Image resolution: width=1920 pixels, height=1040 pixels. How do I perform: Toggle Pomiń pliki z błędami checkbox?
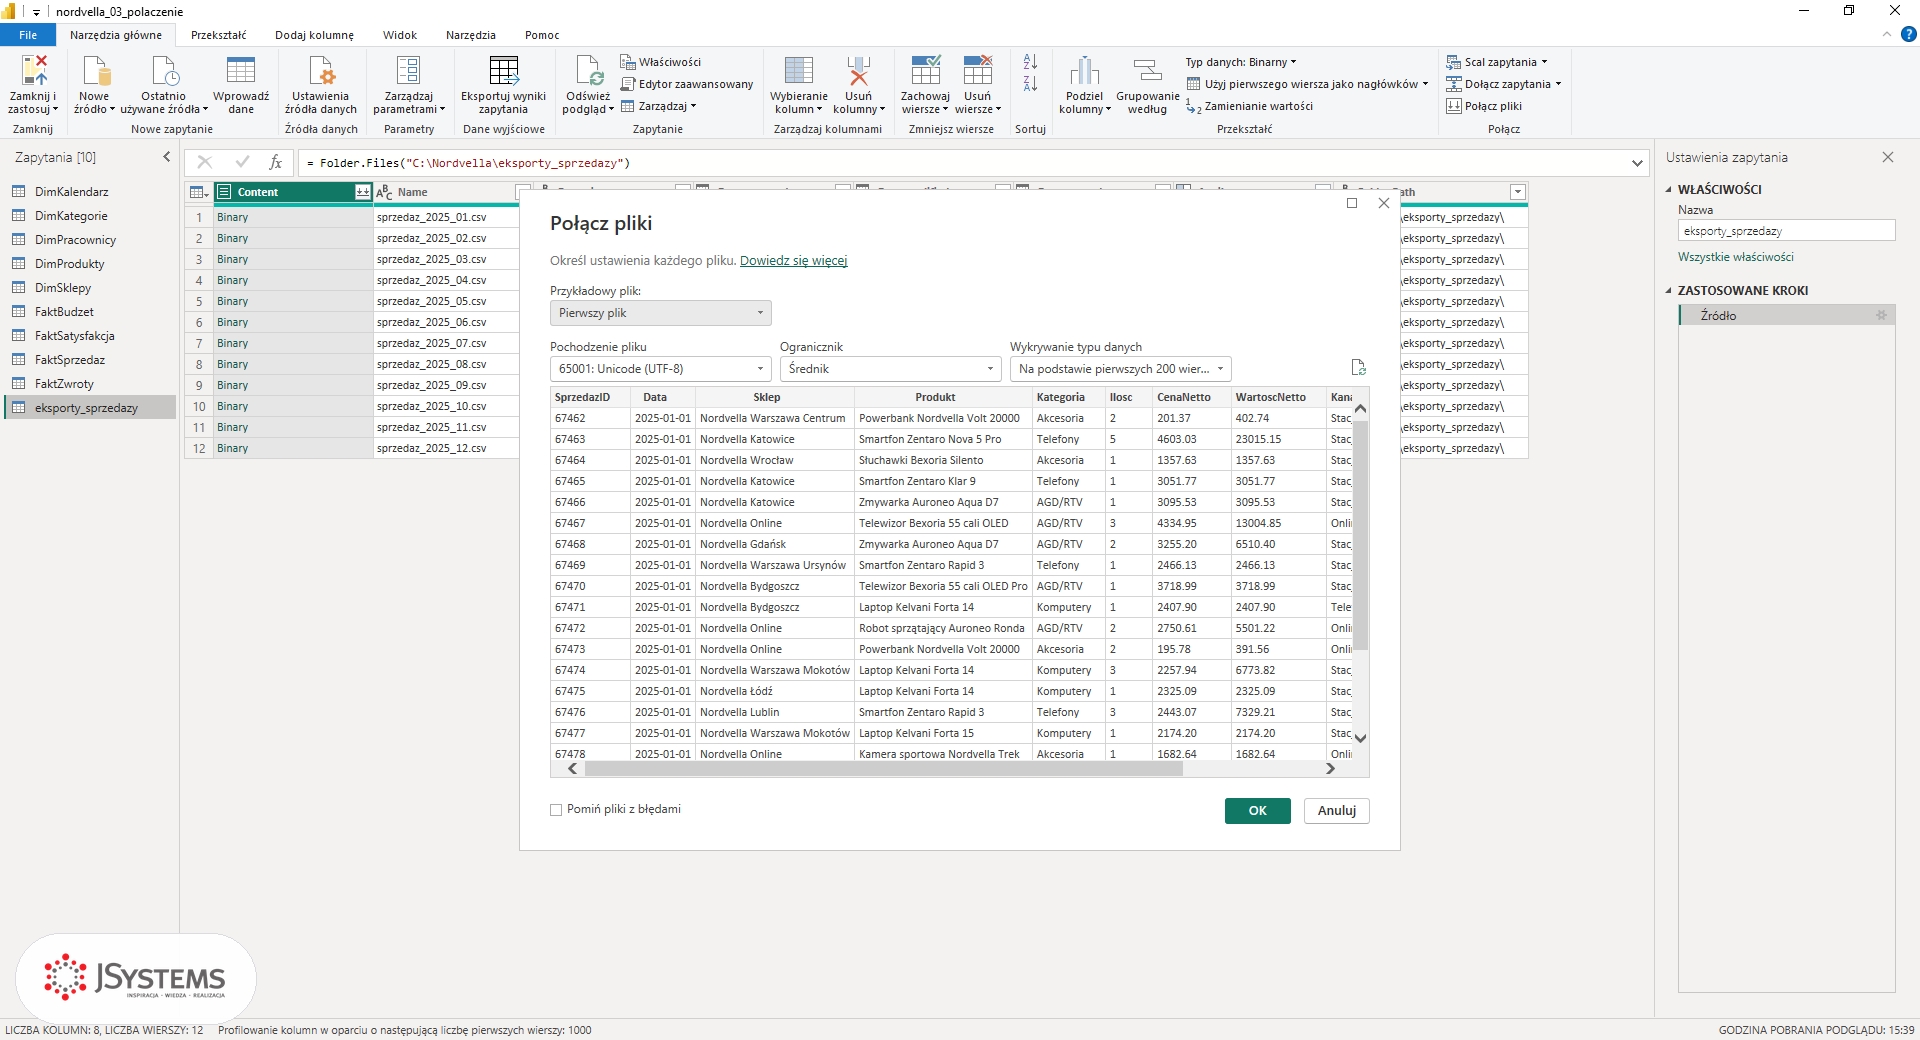click(556, 810)
